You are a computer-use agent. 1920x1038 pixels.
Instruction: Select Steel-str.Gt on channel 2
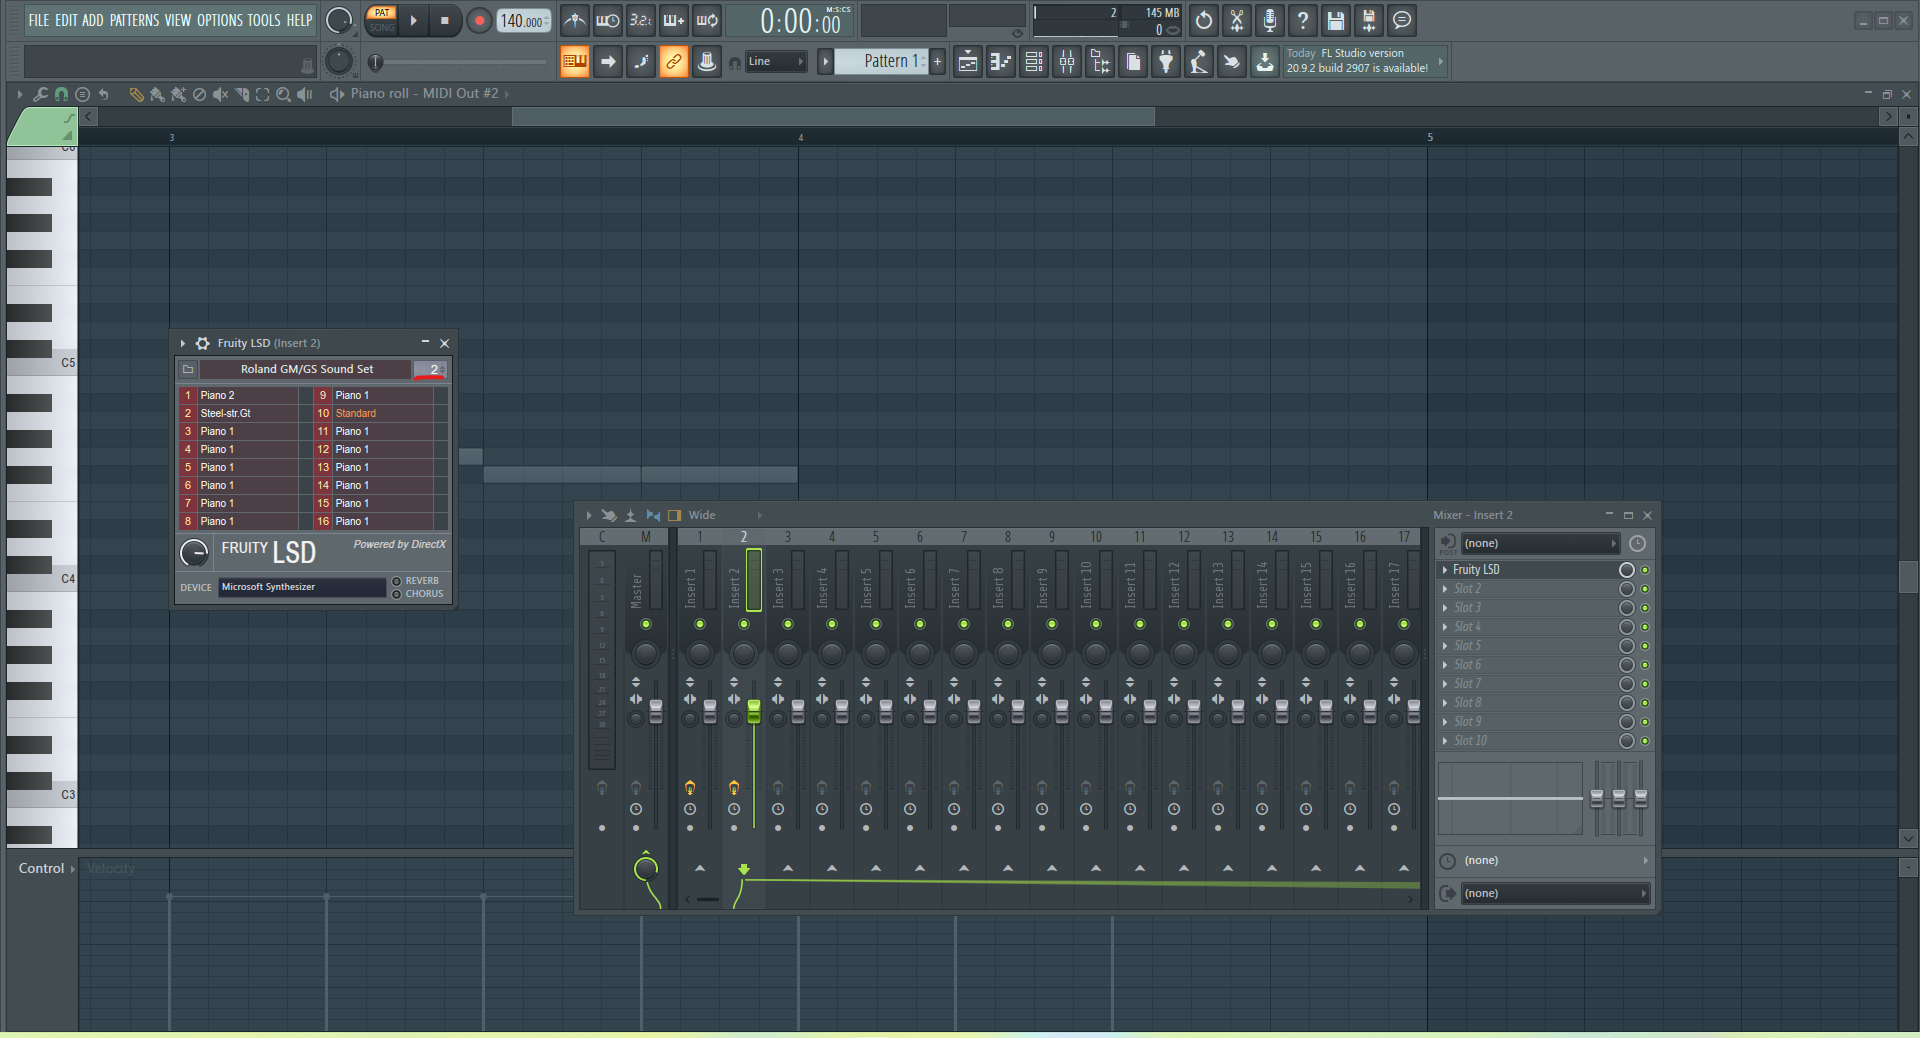pos(248,413)
